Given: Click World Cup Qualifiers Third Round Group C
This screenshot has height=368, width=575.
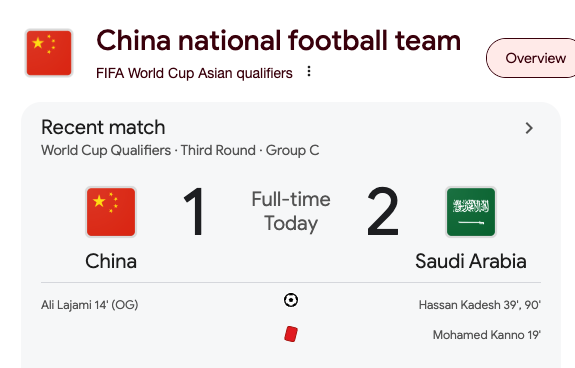Looking at the screenshot, I should pyautogui.click(x=180, y=150).
